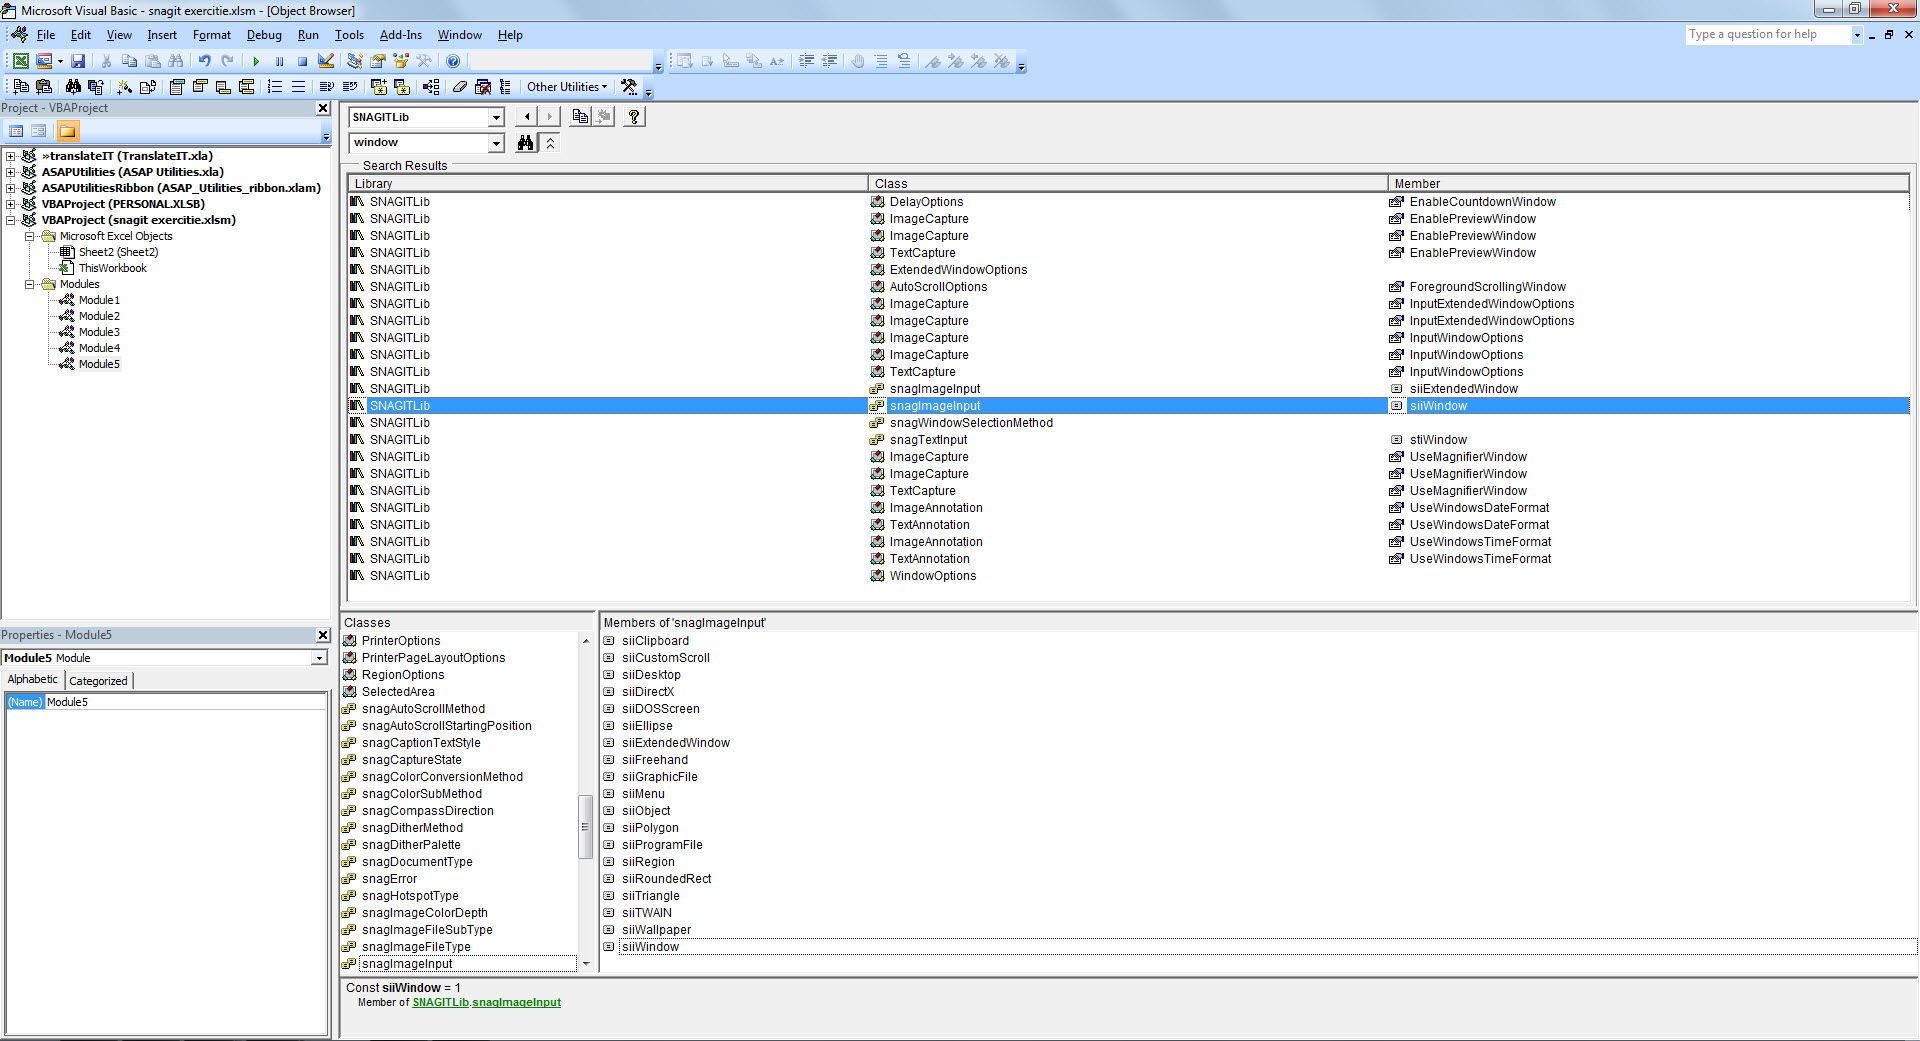Image resolution: width=1920 pixels, height=1041 pixels.
Task: Click the Reset stop icon
Action: point(302,61)
